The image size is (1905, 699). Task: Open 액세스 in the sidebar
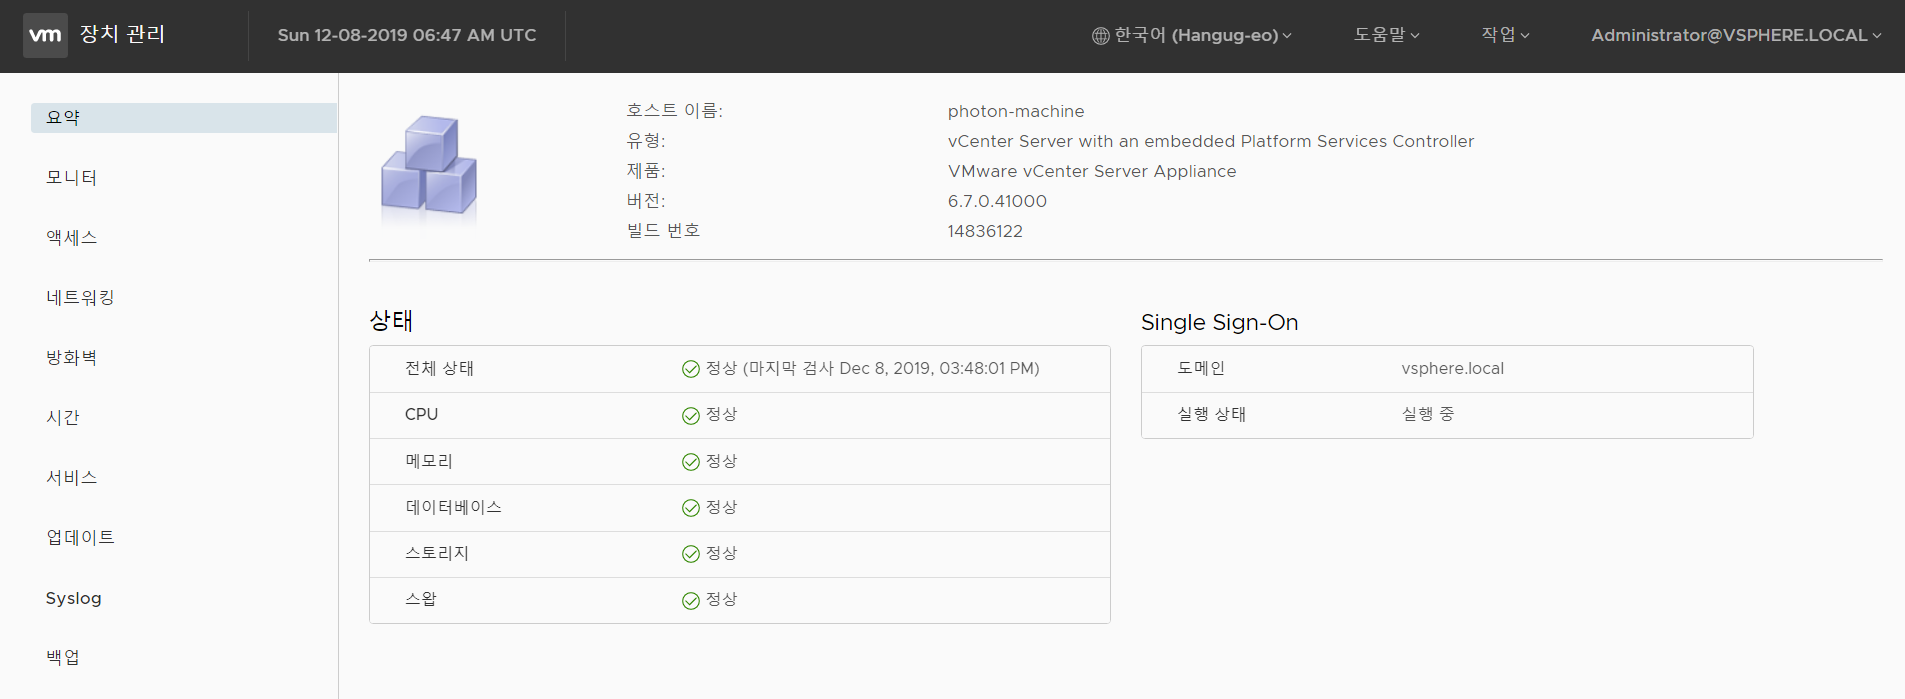pos(71,238)
